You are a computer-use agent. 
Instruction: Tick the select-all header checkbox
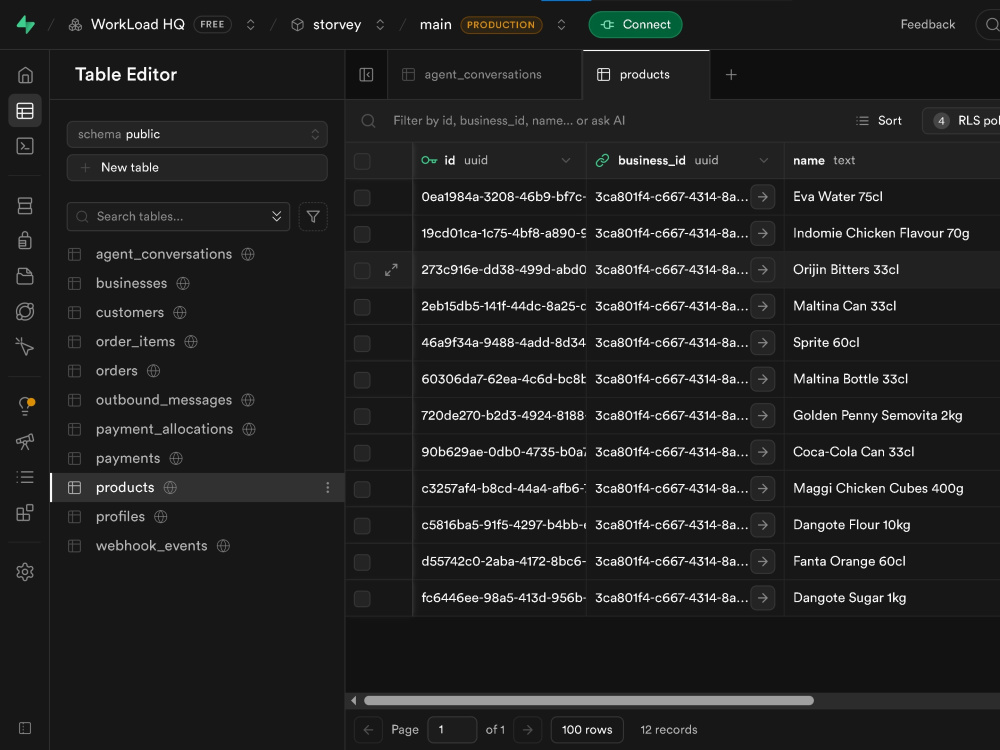click(x=362, y=161)
